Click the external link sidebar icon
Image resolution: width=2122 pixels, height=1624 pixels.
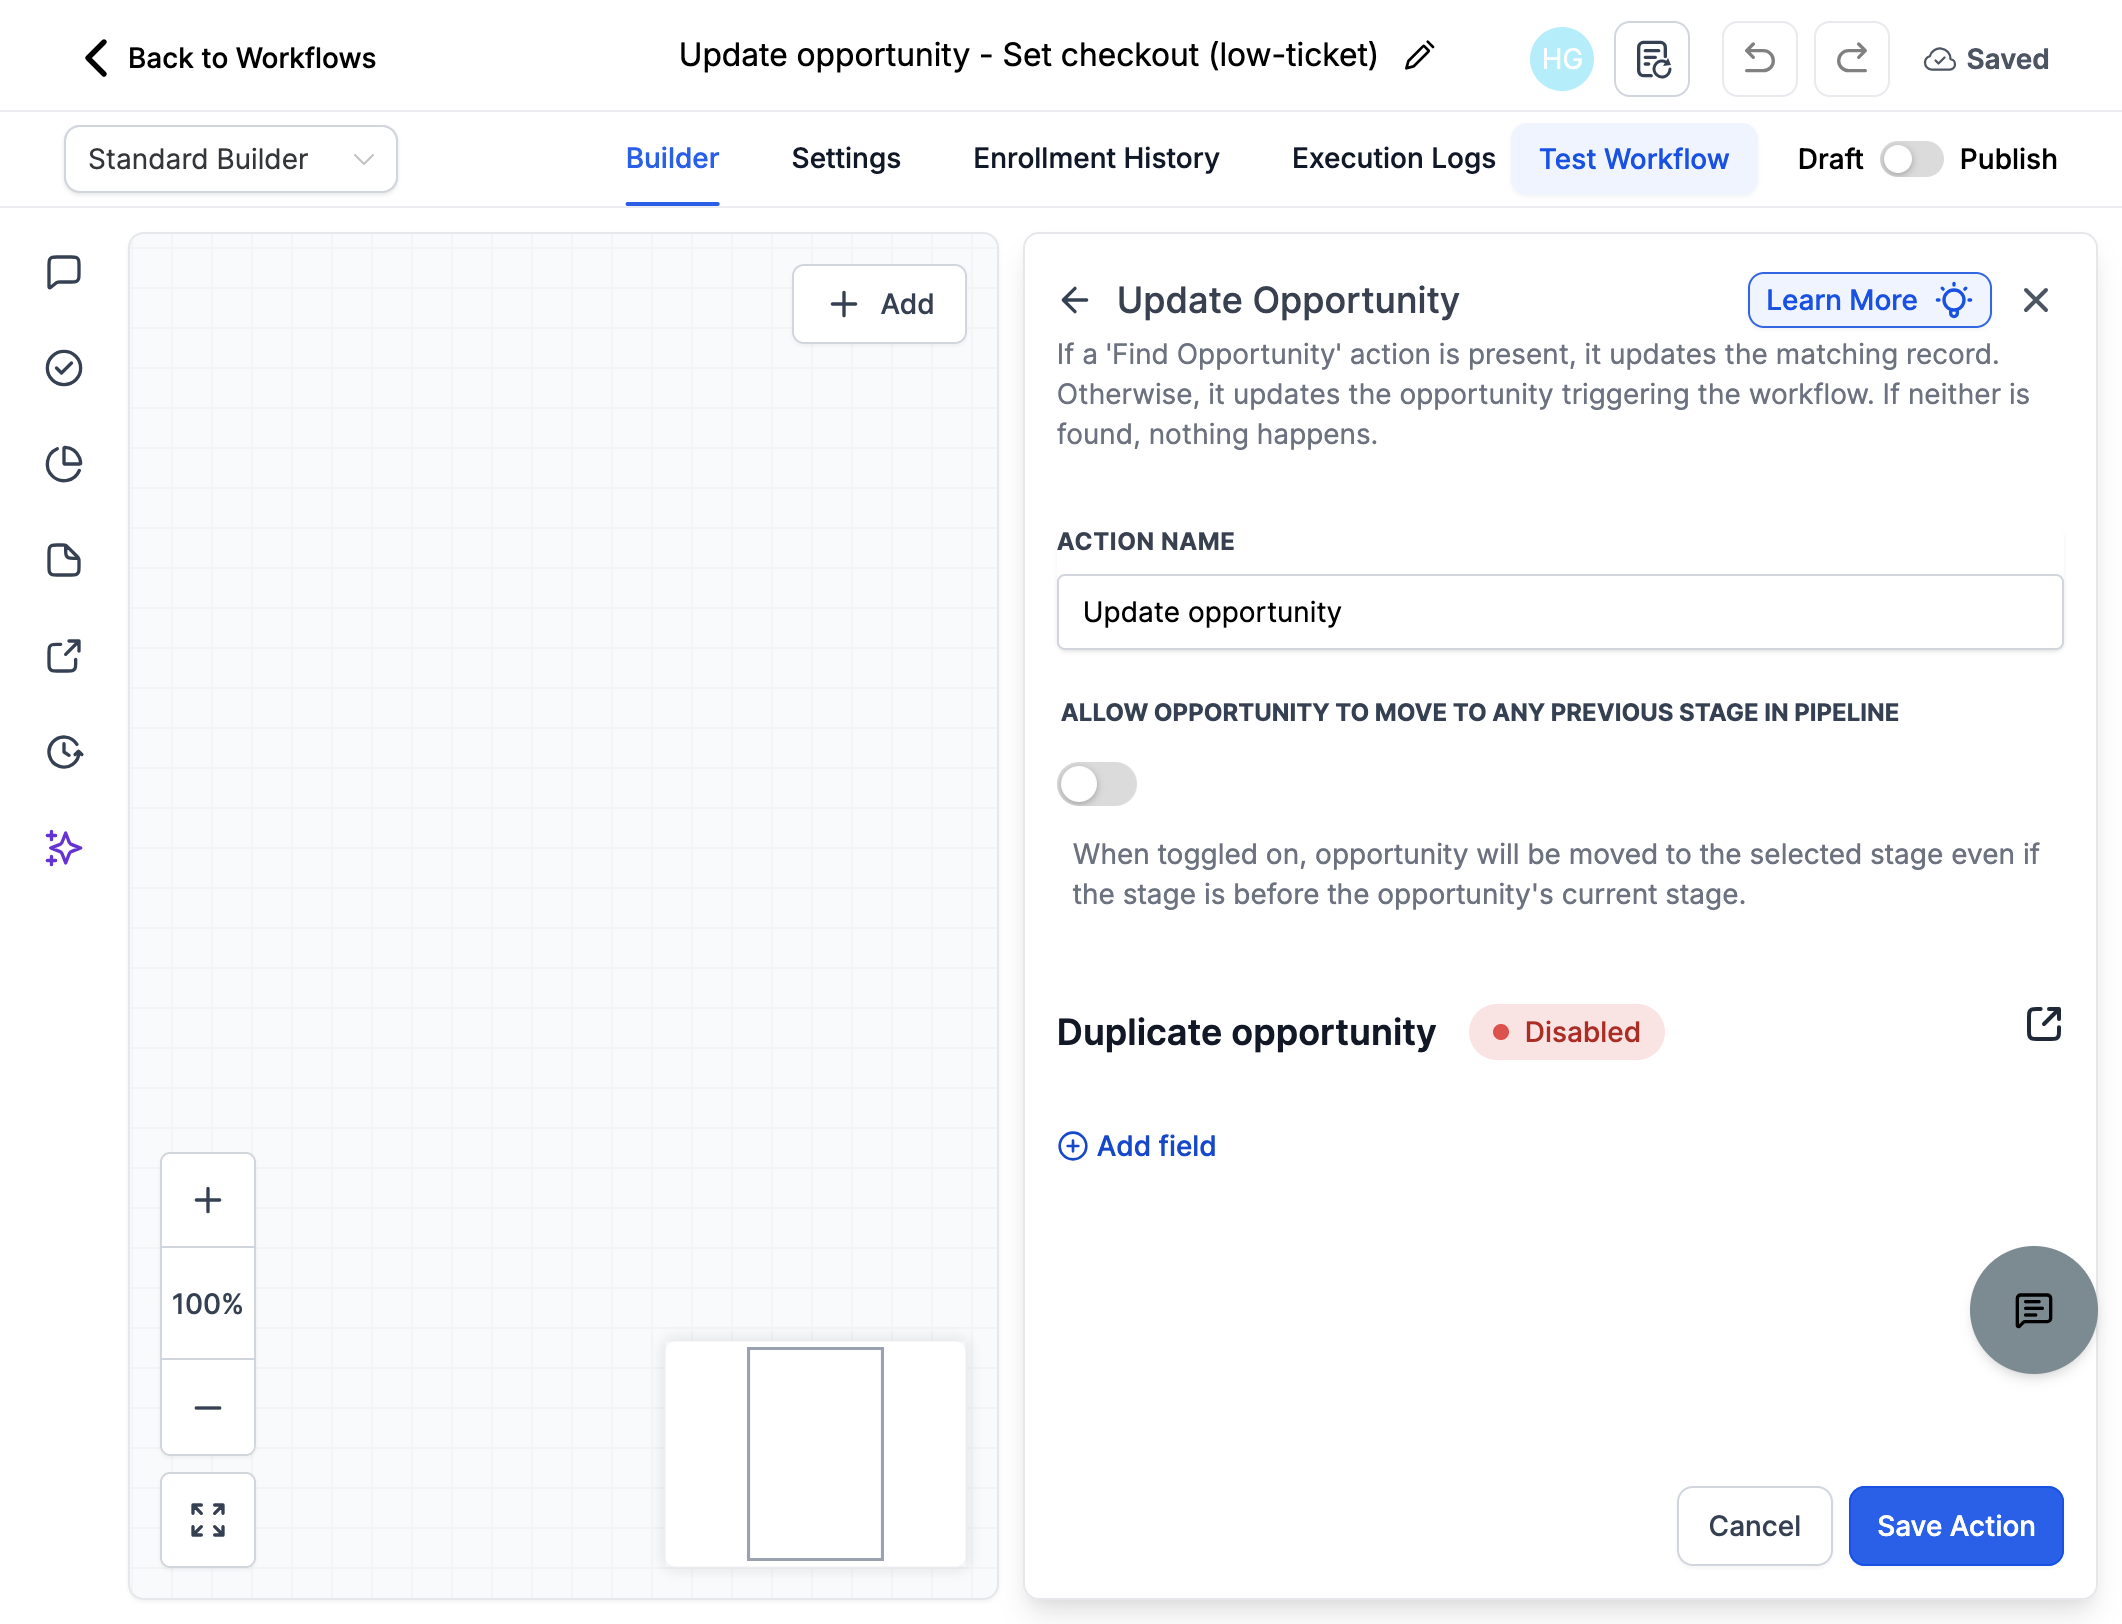click(x=64, y=656)
